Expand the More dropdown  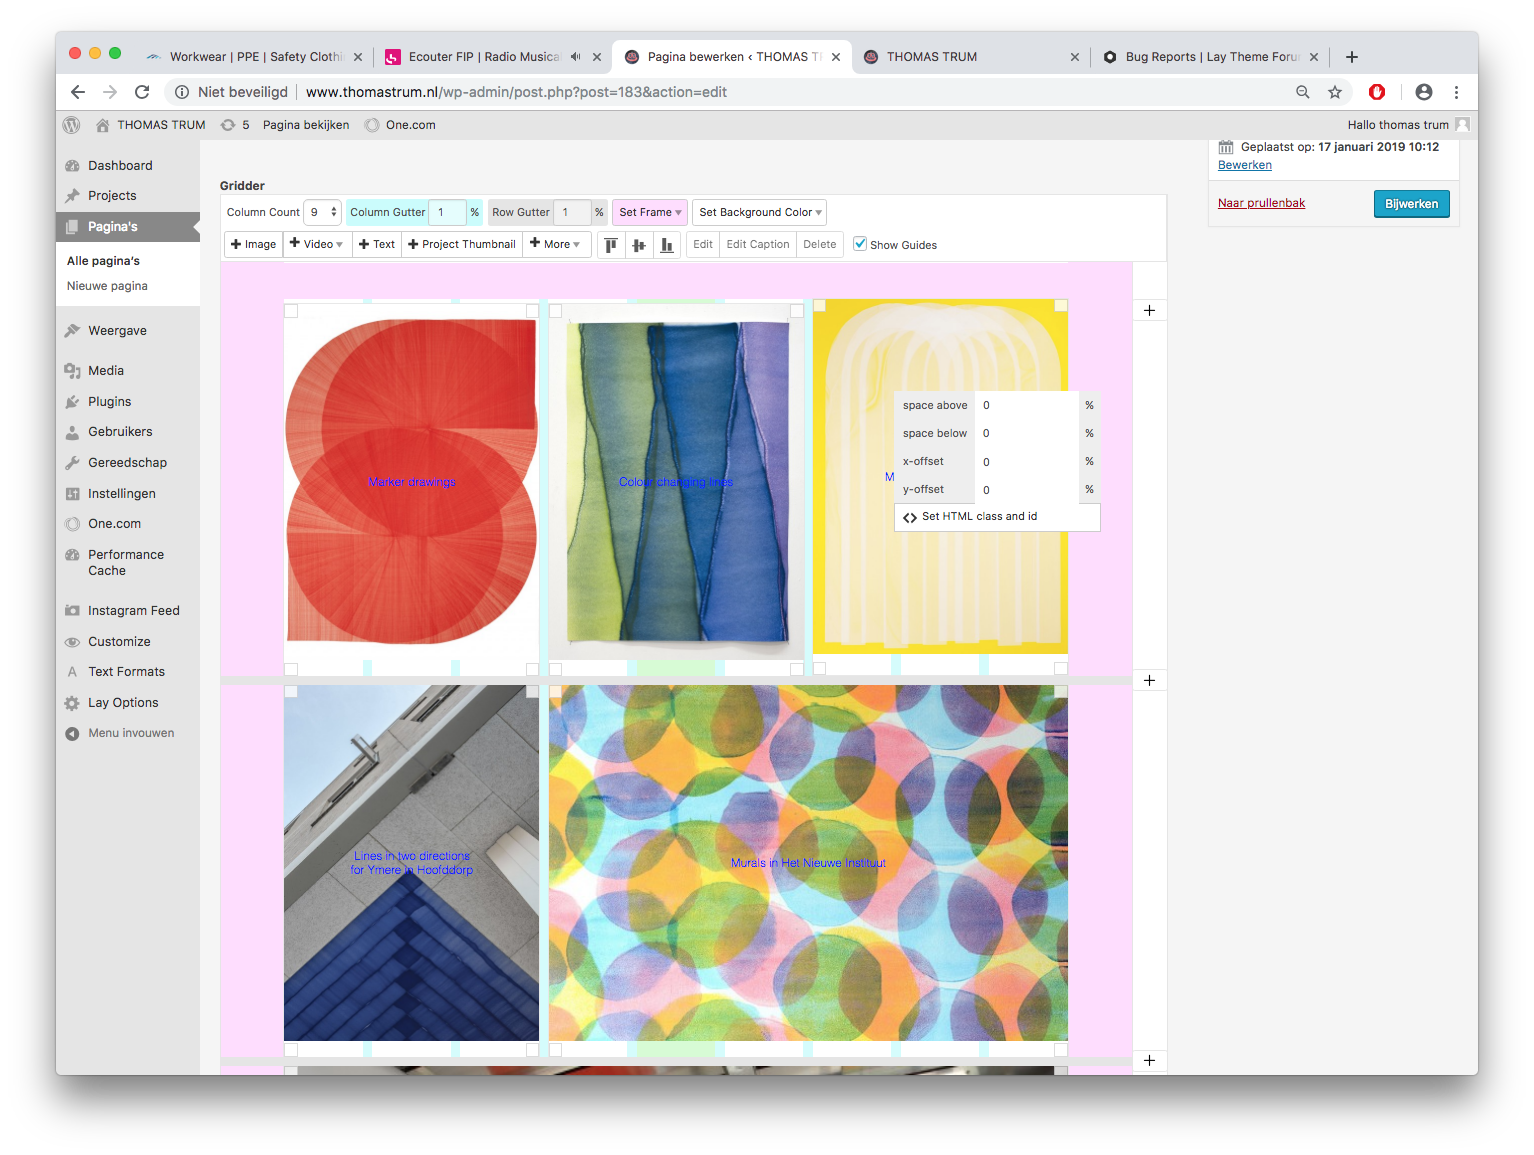point(555,244)
